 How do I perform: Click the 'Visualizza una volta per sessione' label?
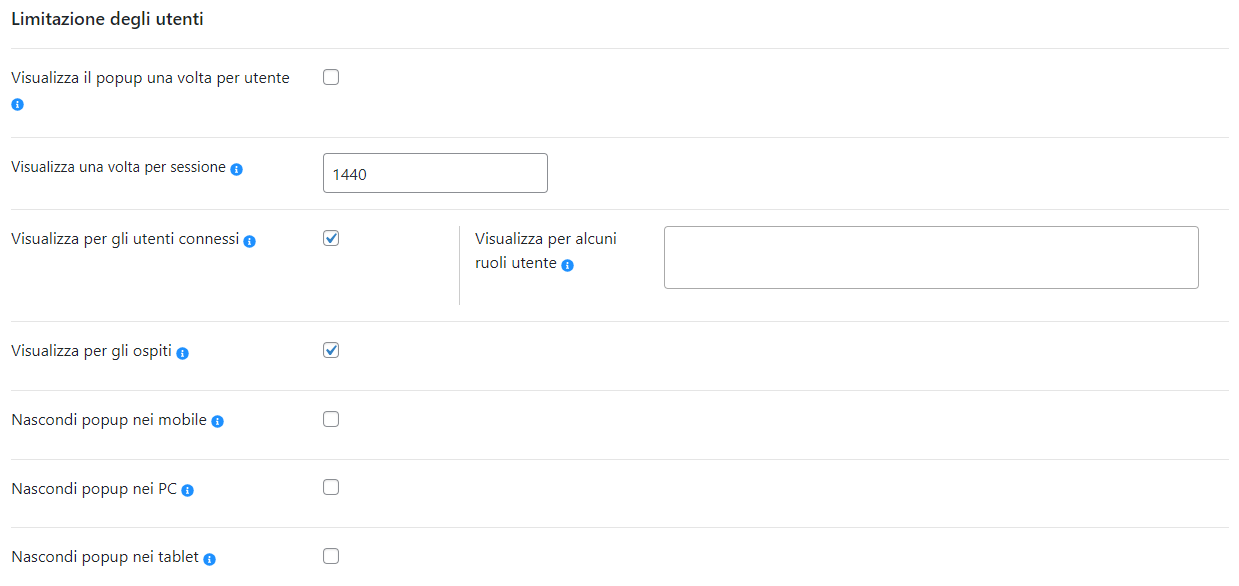click(x=119, y=167)
